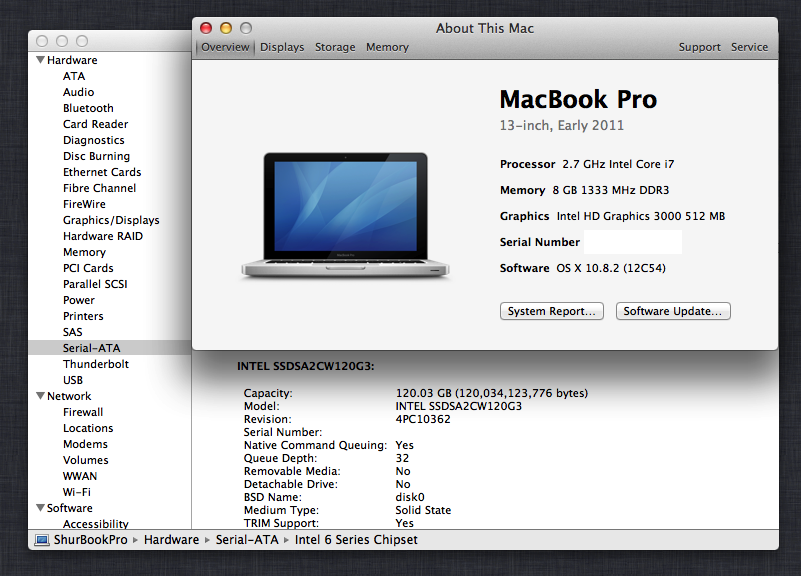Select Thunderbolt in the sidebar
This screenshot has height=576, width=801.
96,364
